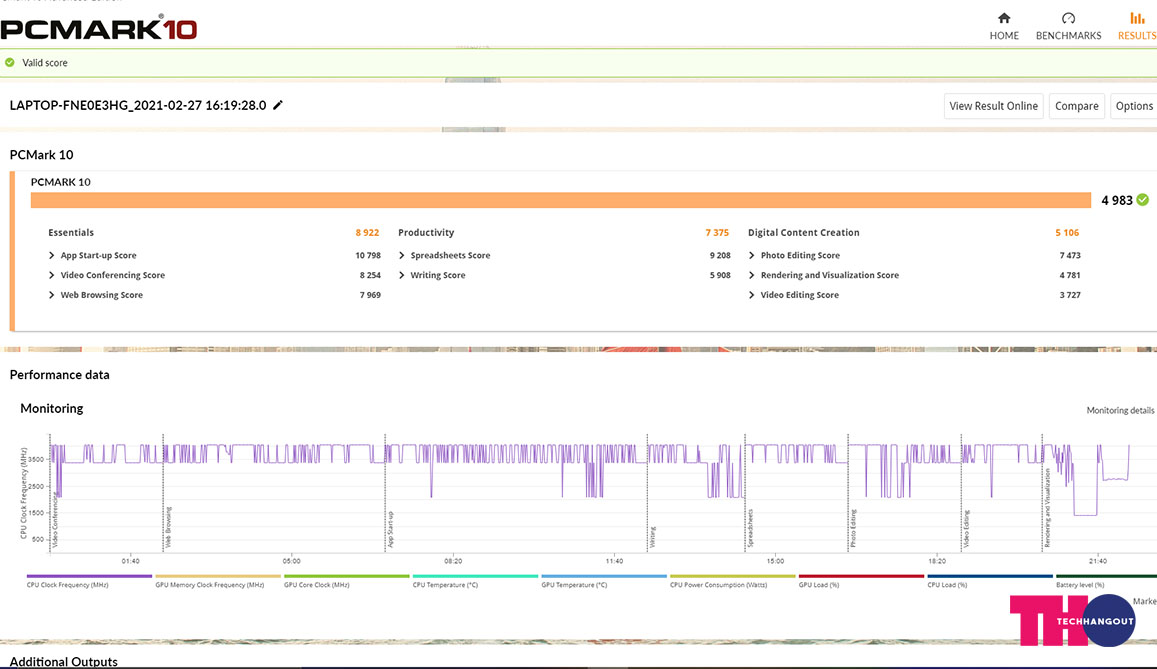The width and height of the screenshot is (1157, 669).
Task: Switch to the Results tab
Action: click(x=1136, y=27)
